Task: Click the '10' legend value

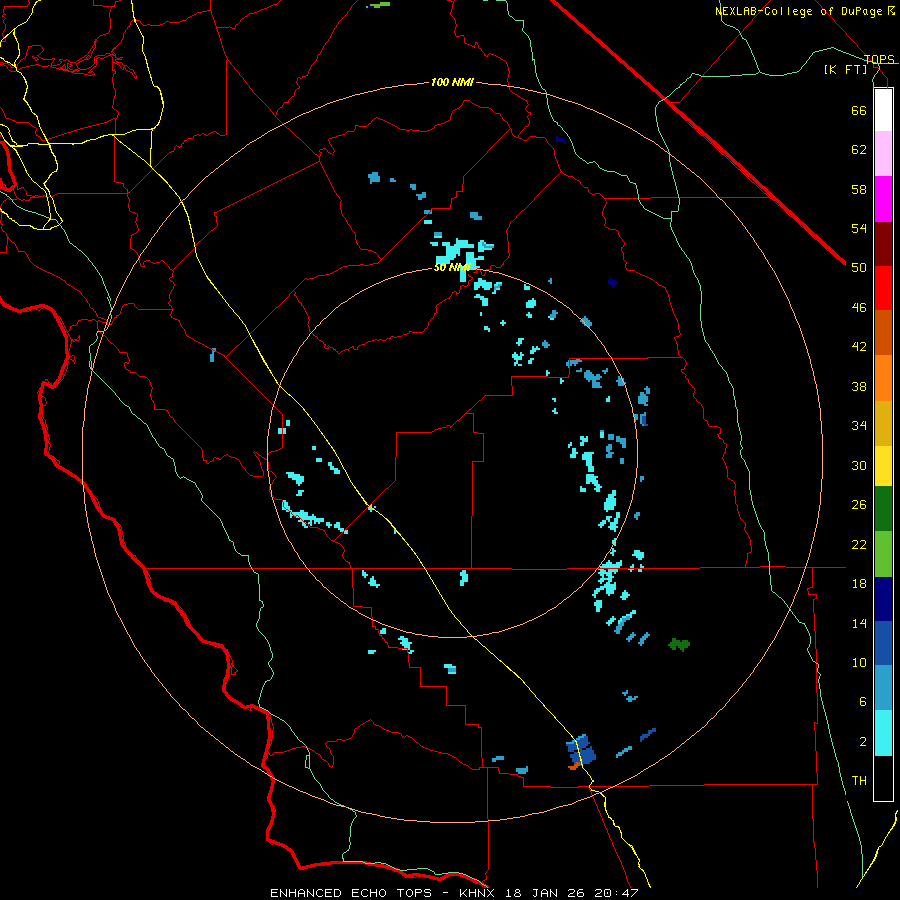Action: point(859,663)
